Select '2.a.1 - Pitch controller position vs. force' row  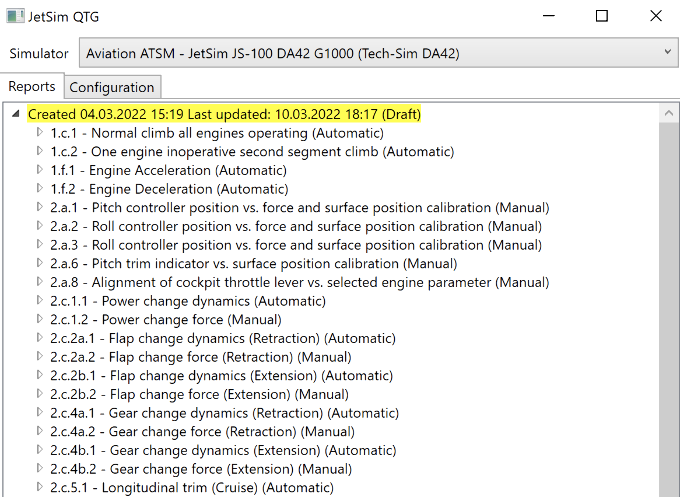pyautogui.click(x=300, y=208)
